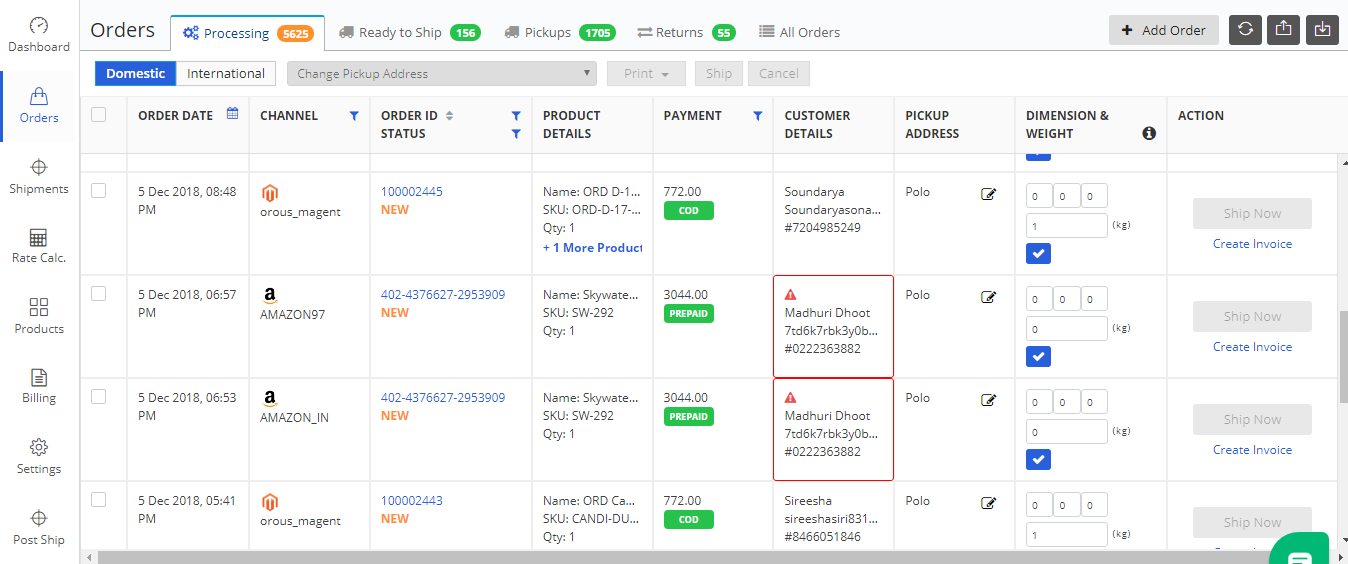This screenshot has height=564, width=1348.
Task: Click Ship Now for AMAZON97 order
Action: [1252, 316]
